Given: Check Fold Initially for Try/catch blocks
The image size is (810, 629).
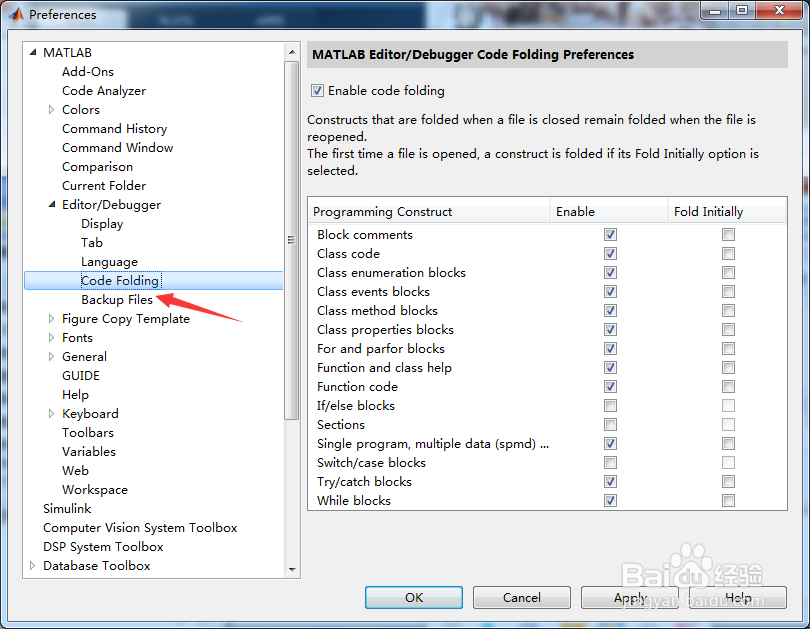Looking at the screenshot, I should click(x=728, y=482).
